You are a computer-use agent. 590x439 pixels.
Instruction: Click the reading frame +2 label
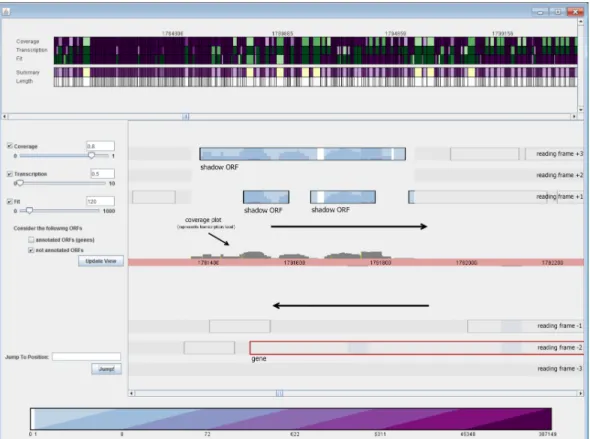point(560,175)
